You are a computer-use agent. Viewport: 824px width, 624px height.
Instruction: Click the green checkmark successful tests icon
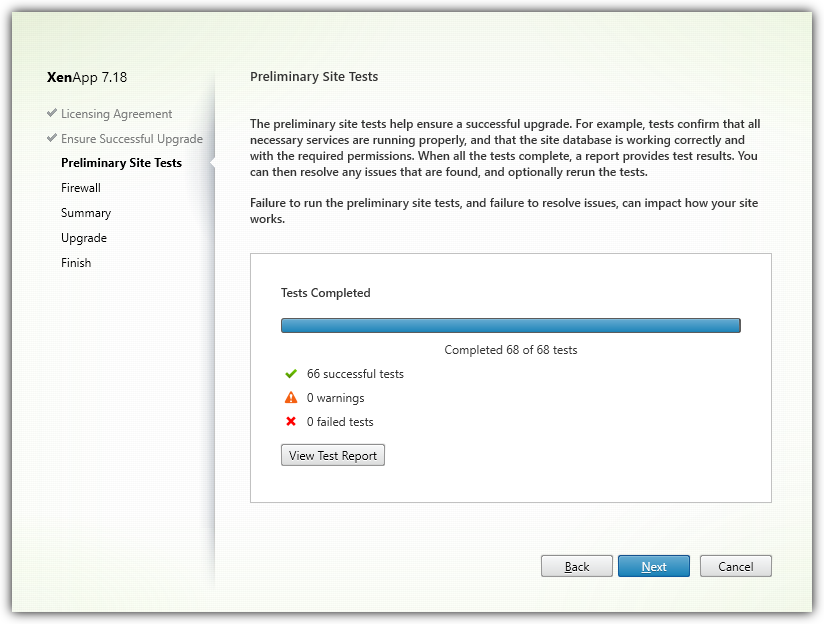pos(291,374)
